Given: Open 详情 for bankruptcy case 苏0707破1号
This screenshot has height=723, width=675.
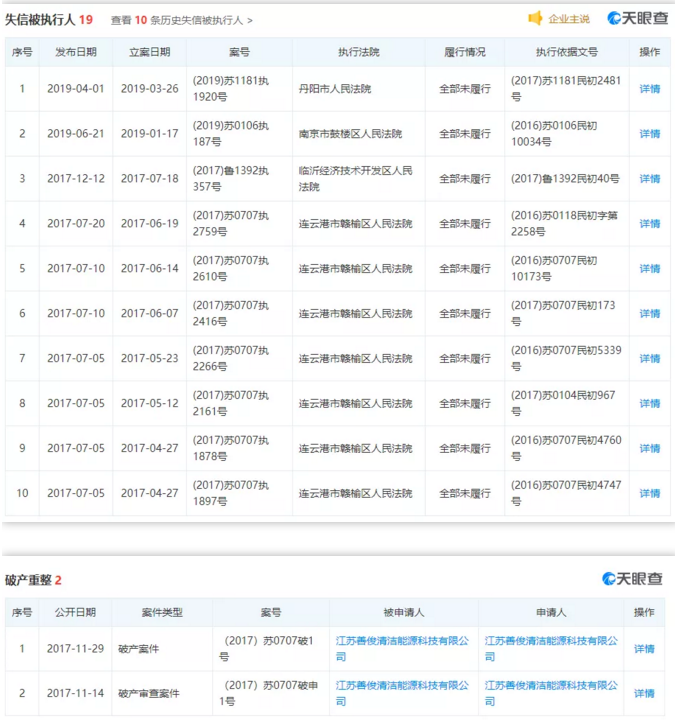Looking at the screenshot, I should (644, 649).
